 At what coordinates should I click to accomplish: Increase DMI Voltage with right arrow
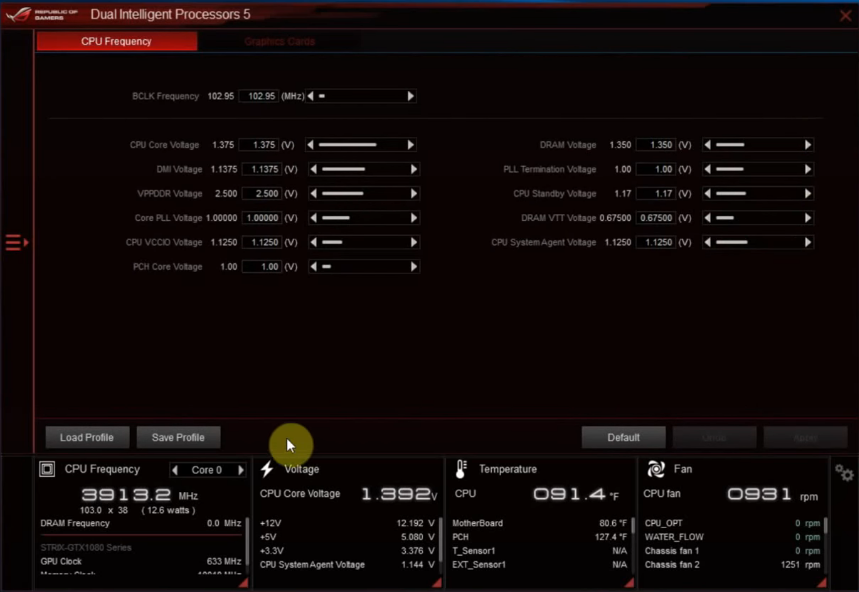(414, 169)
